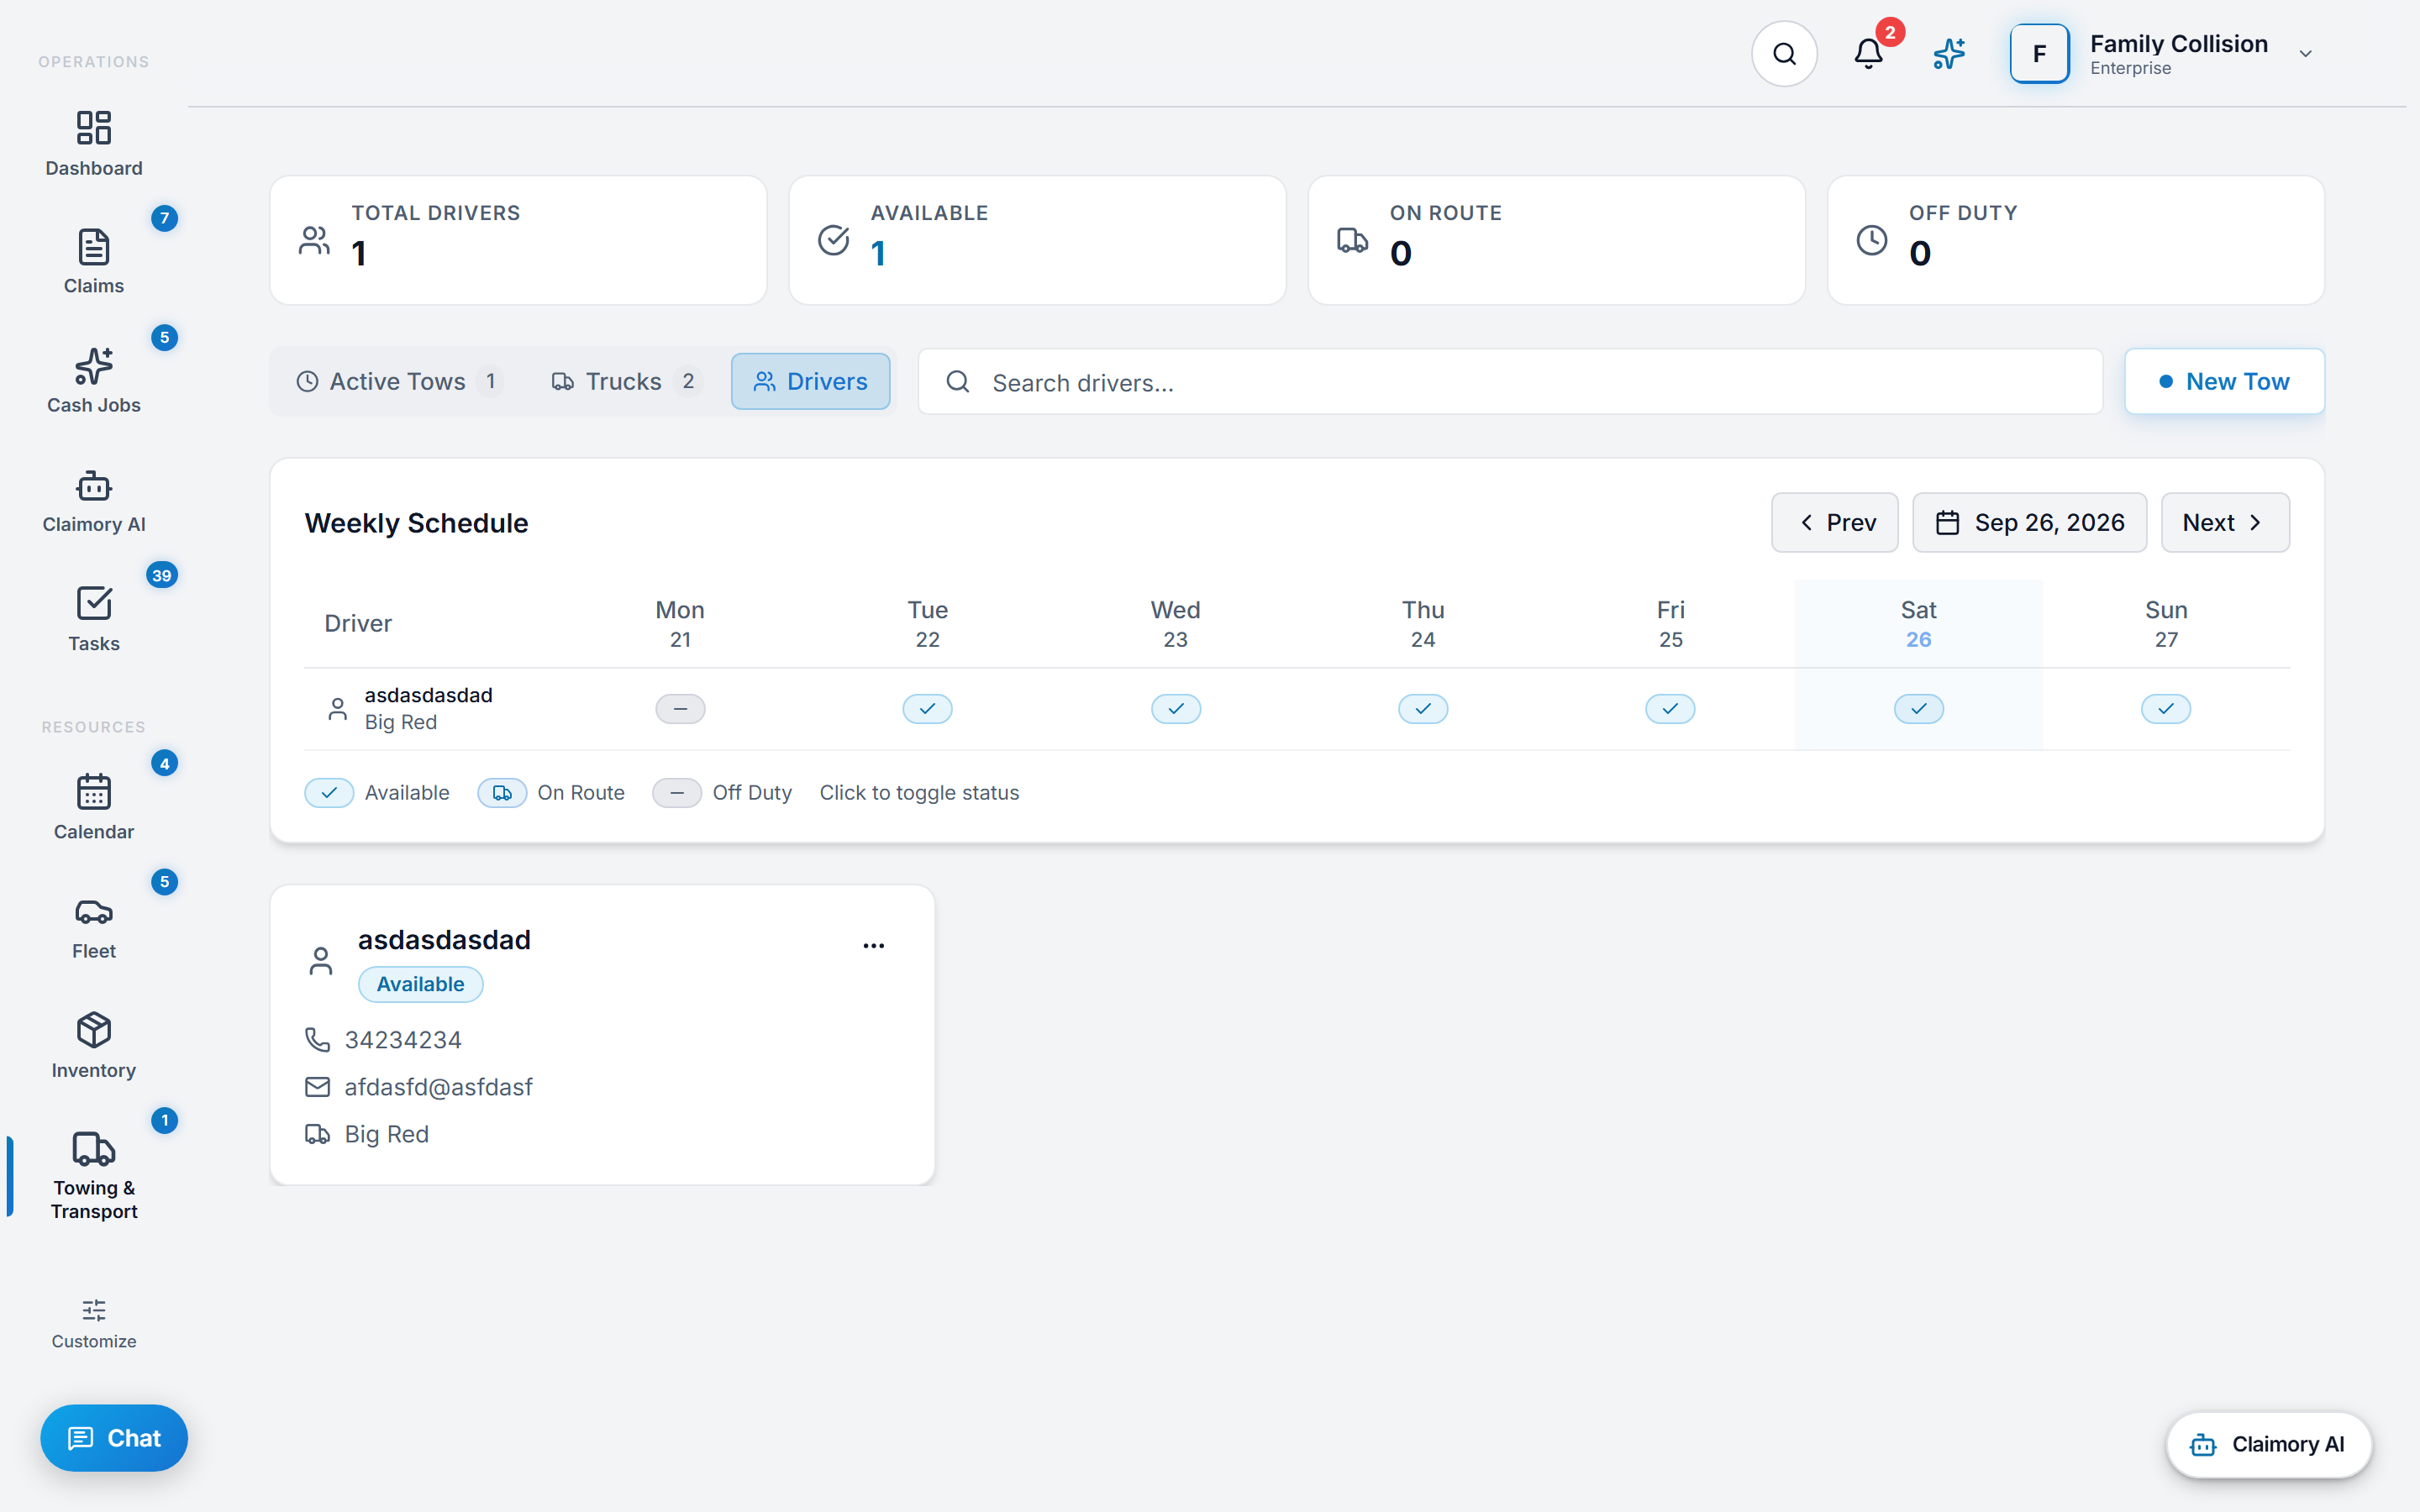The height and width of the screenshot is (1512, 2420).
Task: Open the Calendar resource
Action: 94,807
